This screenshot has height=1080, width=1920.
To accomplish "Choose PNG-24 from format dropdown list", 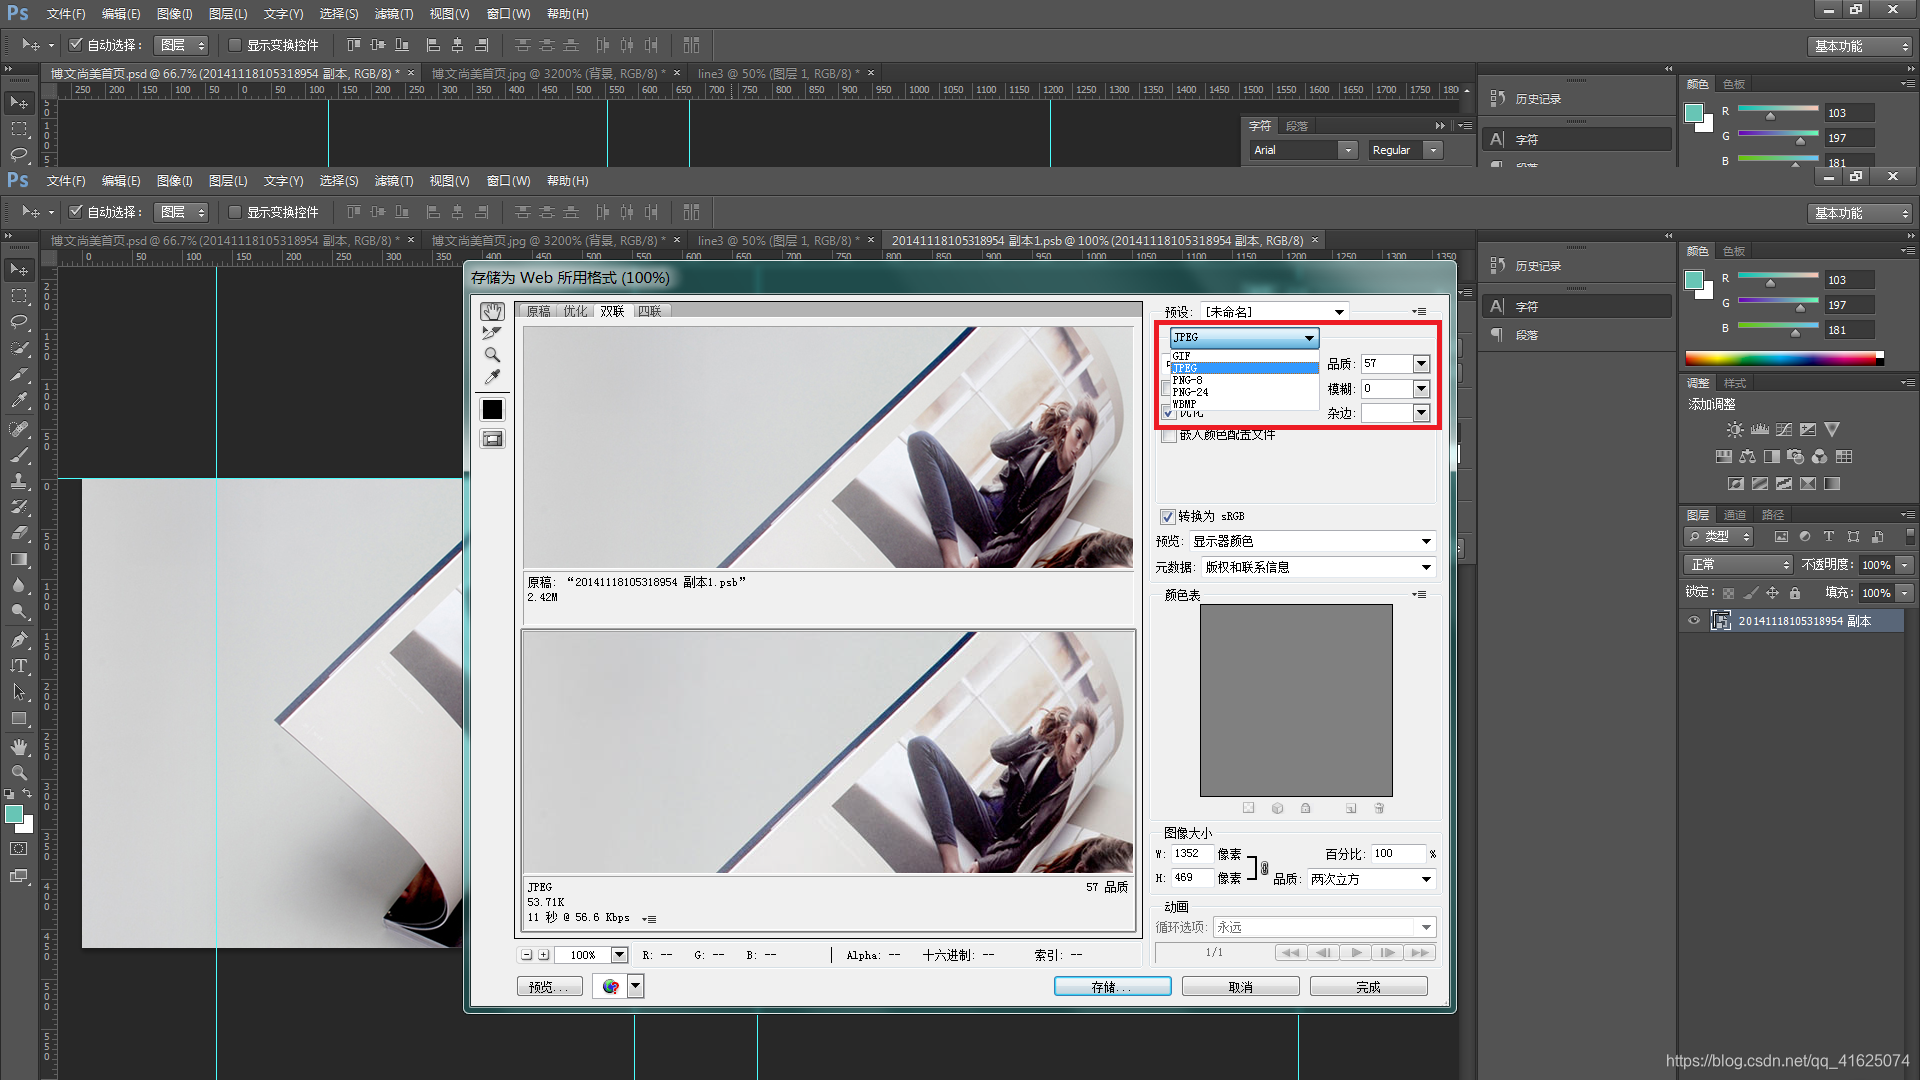I will coord(1191,392).
